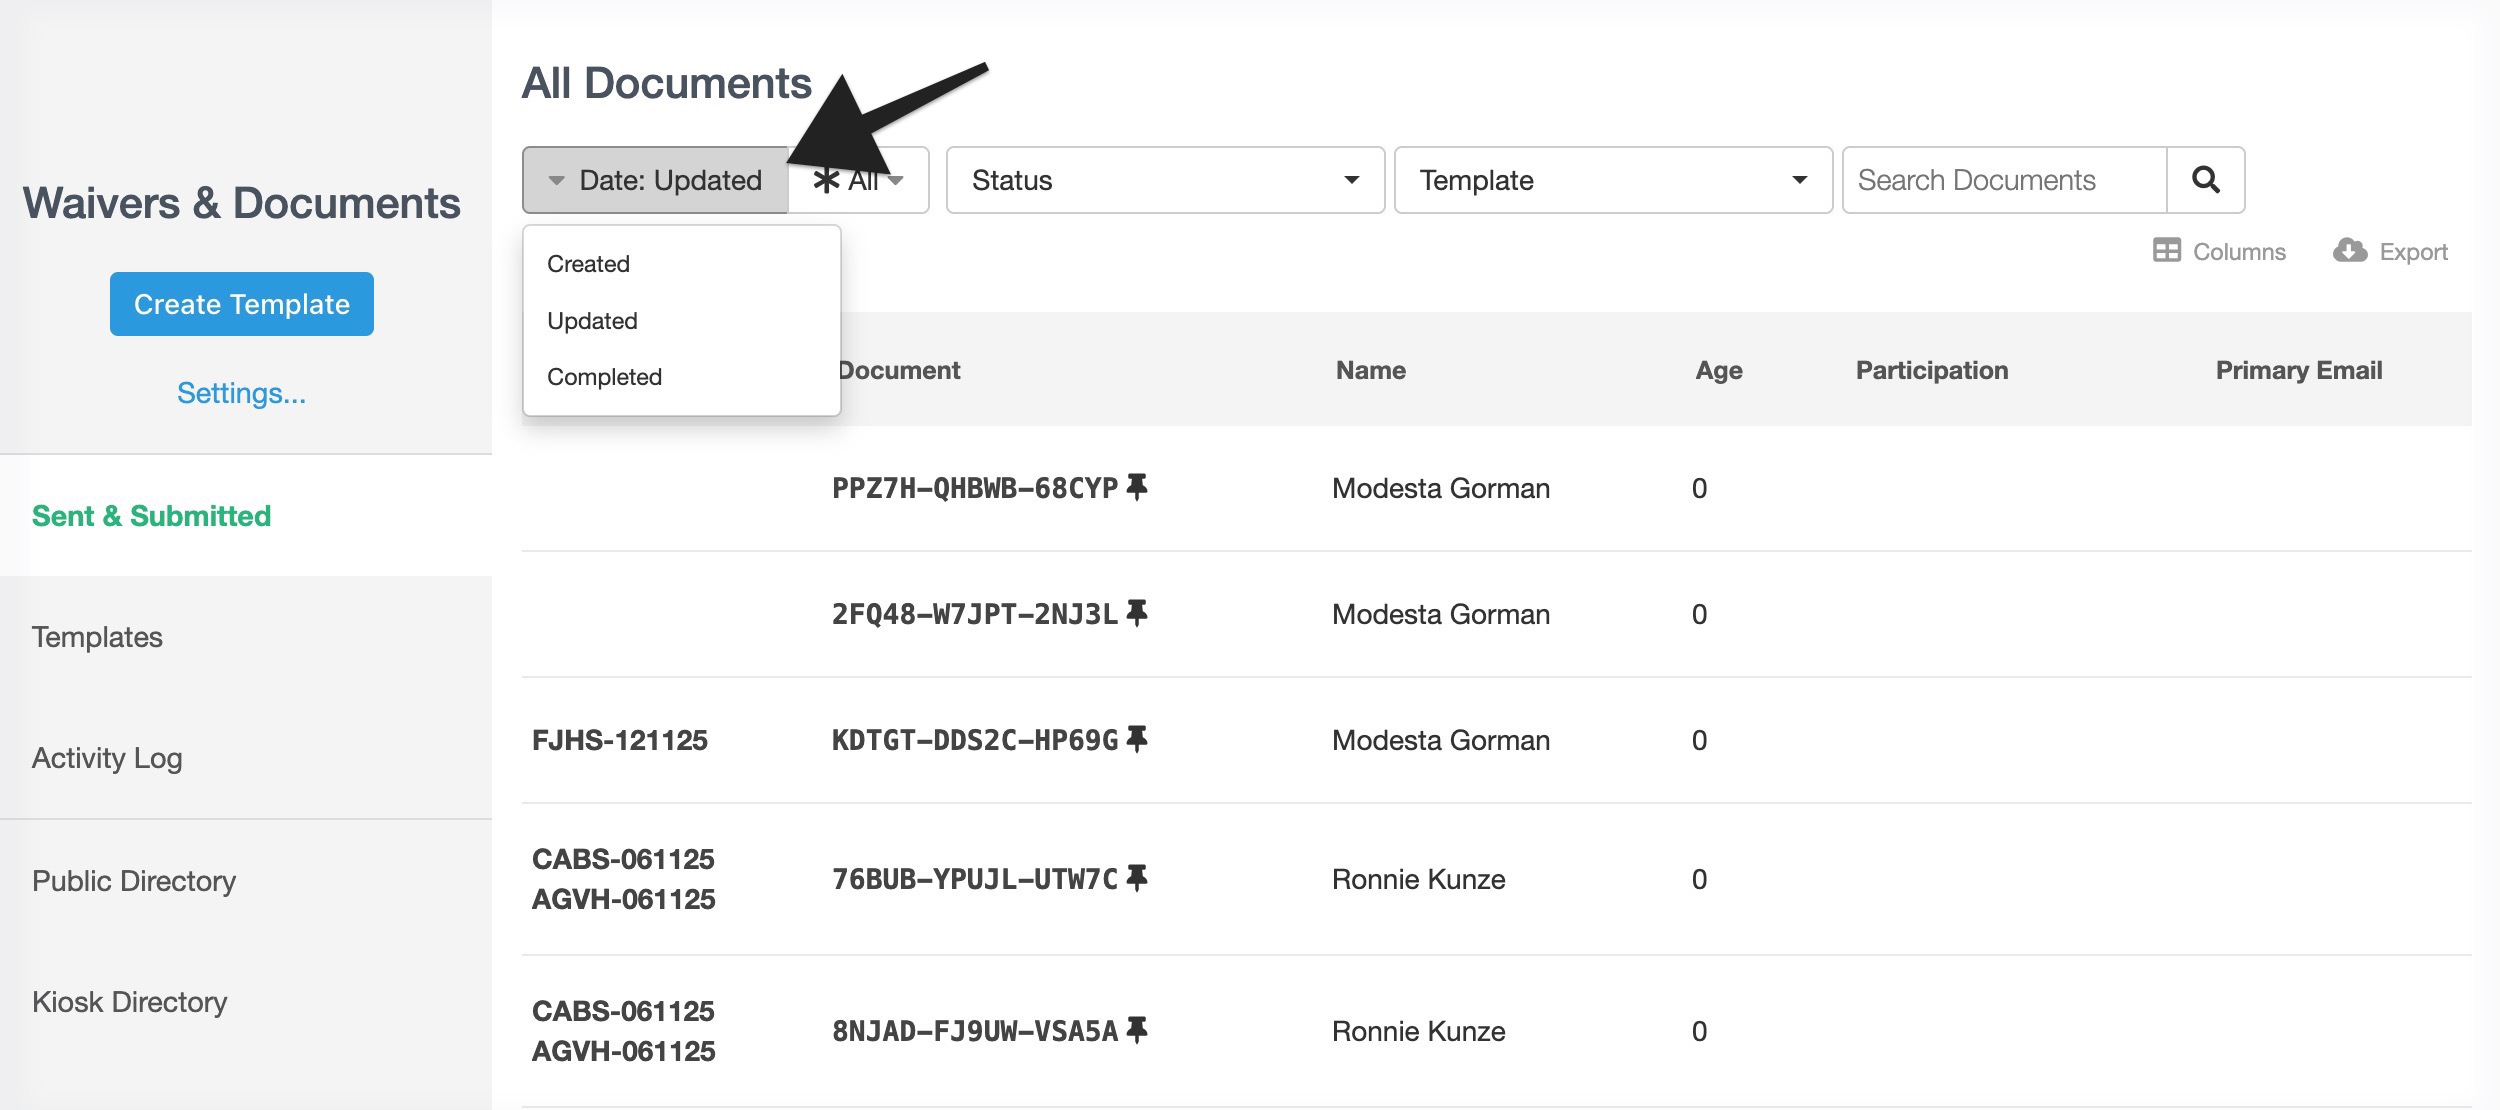Click Modesta Gorman in the PPZ7H row
This screenshot has height=1110, width=2500.
click(x=1441, y=488)
